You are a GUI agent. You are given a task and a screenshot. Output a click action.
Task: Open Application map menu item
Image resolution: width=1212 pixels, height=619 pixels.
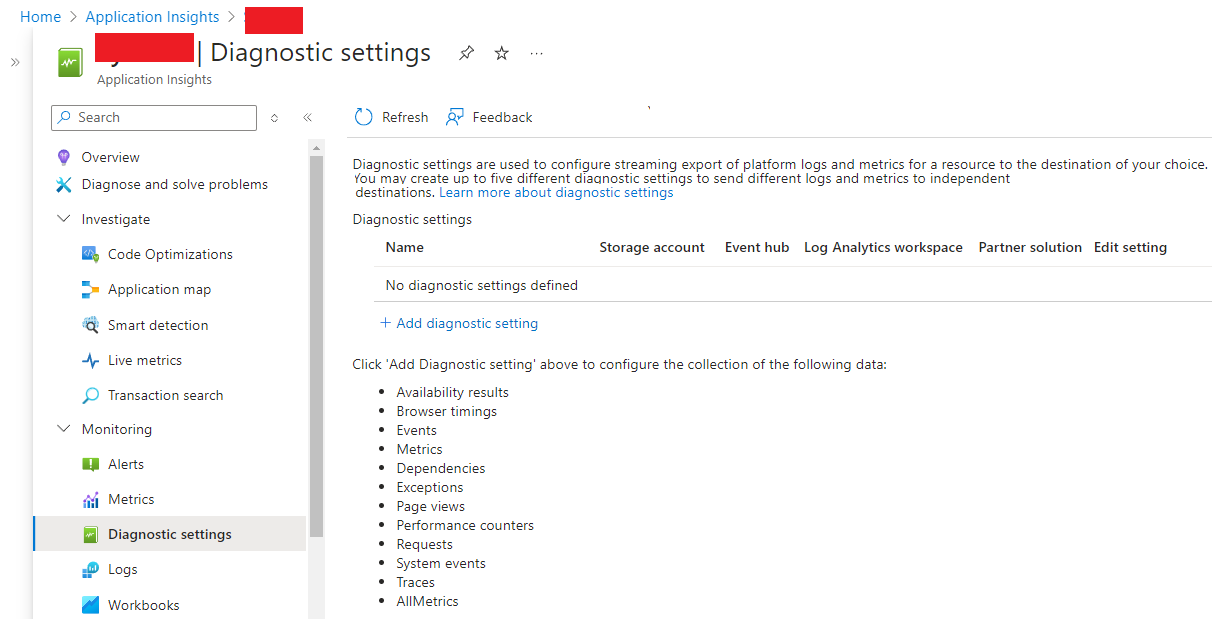[159, 289]
